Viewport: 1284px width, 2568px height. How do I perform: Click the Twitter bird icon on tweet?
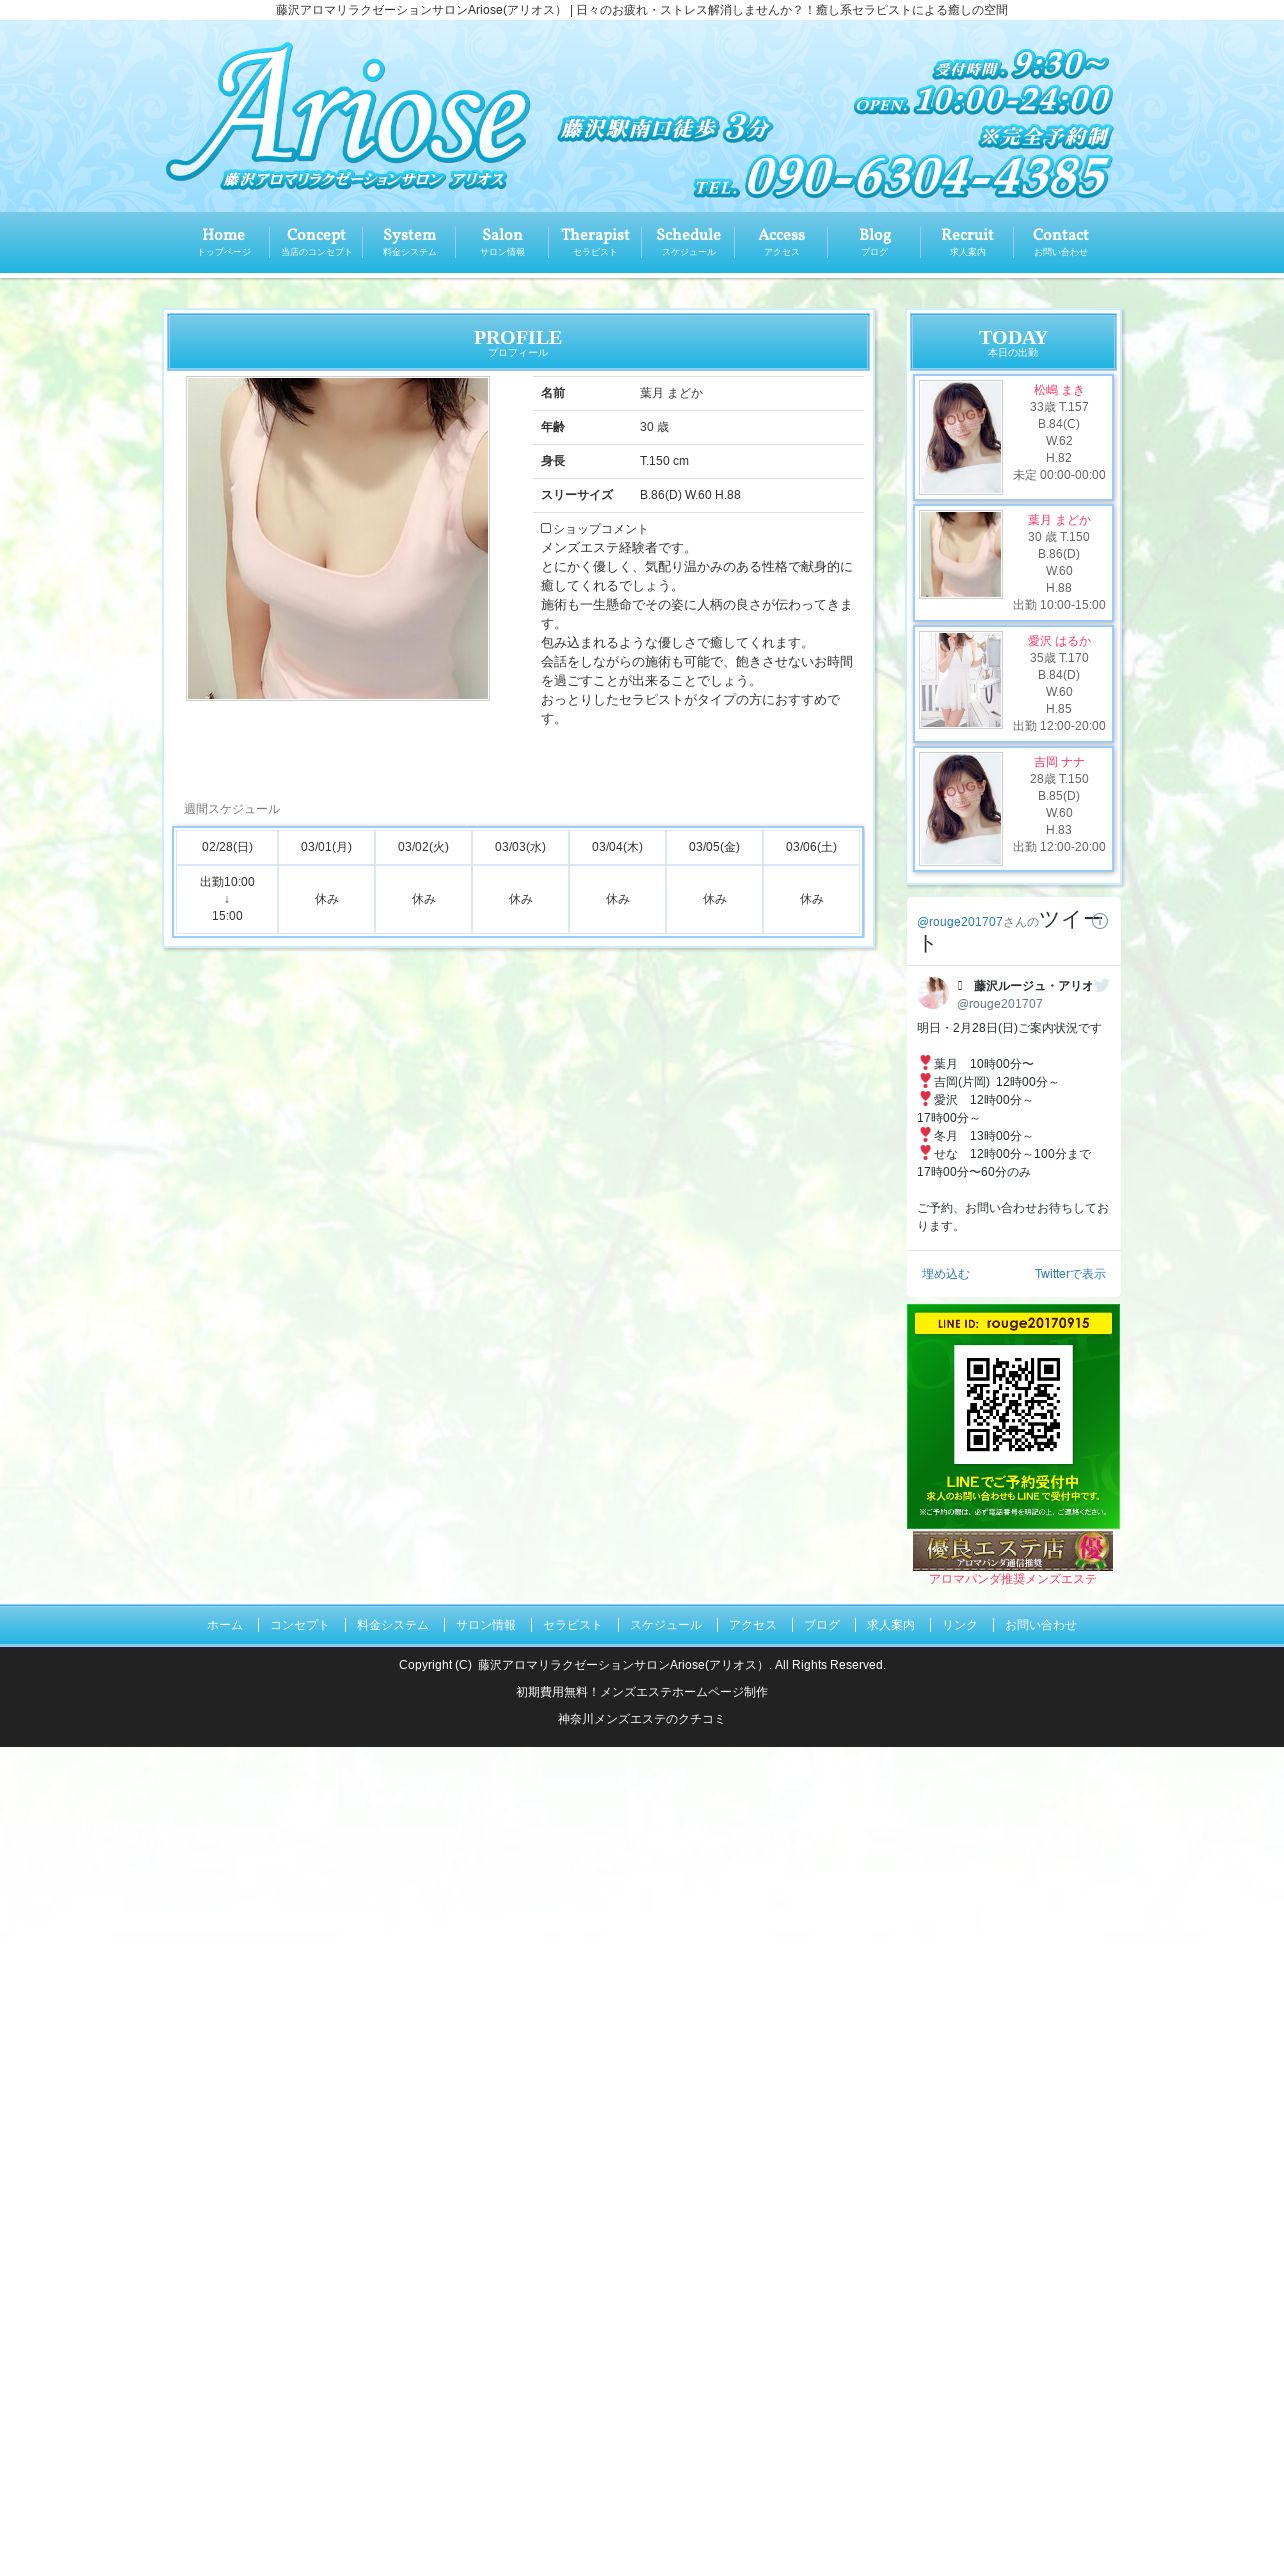[1101, 985]
